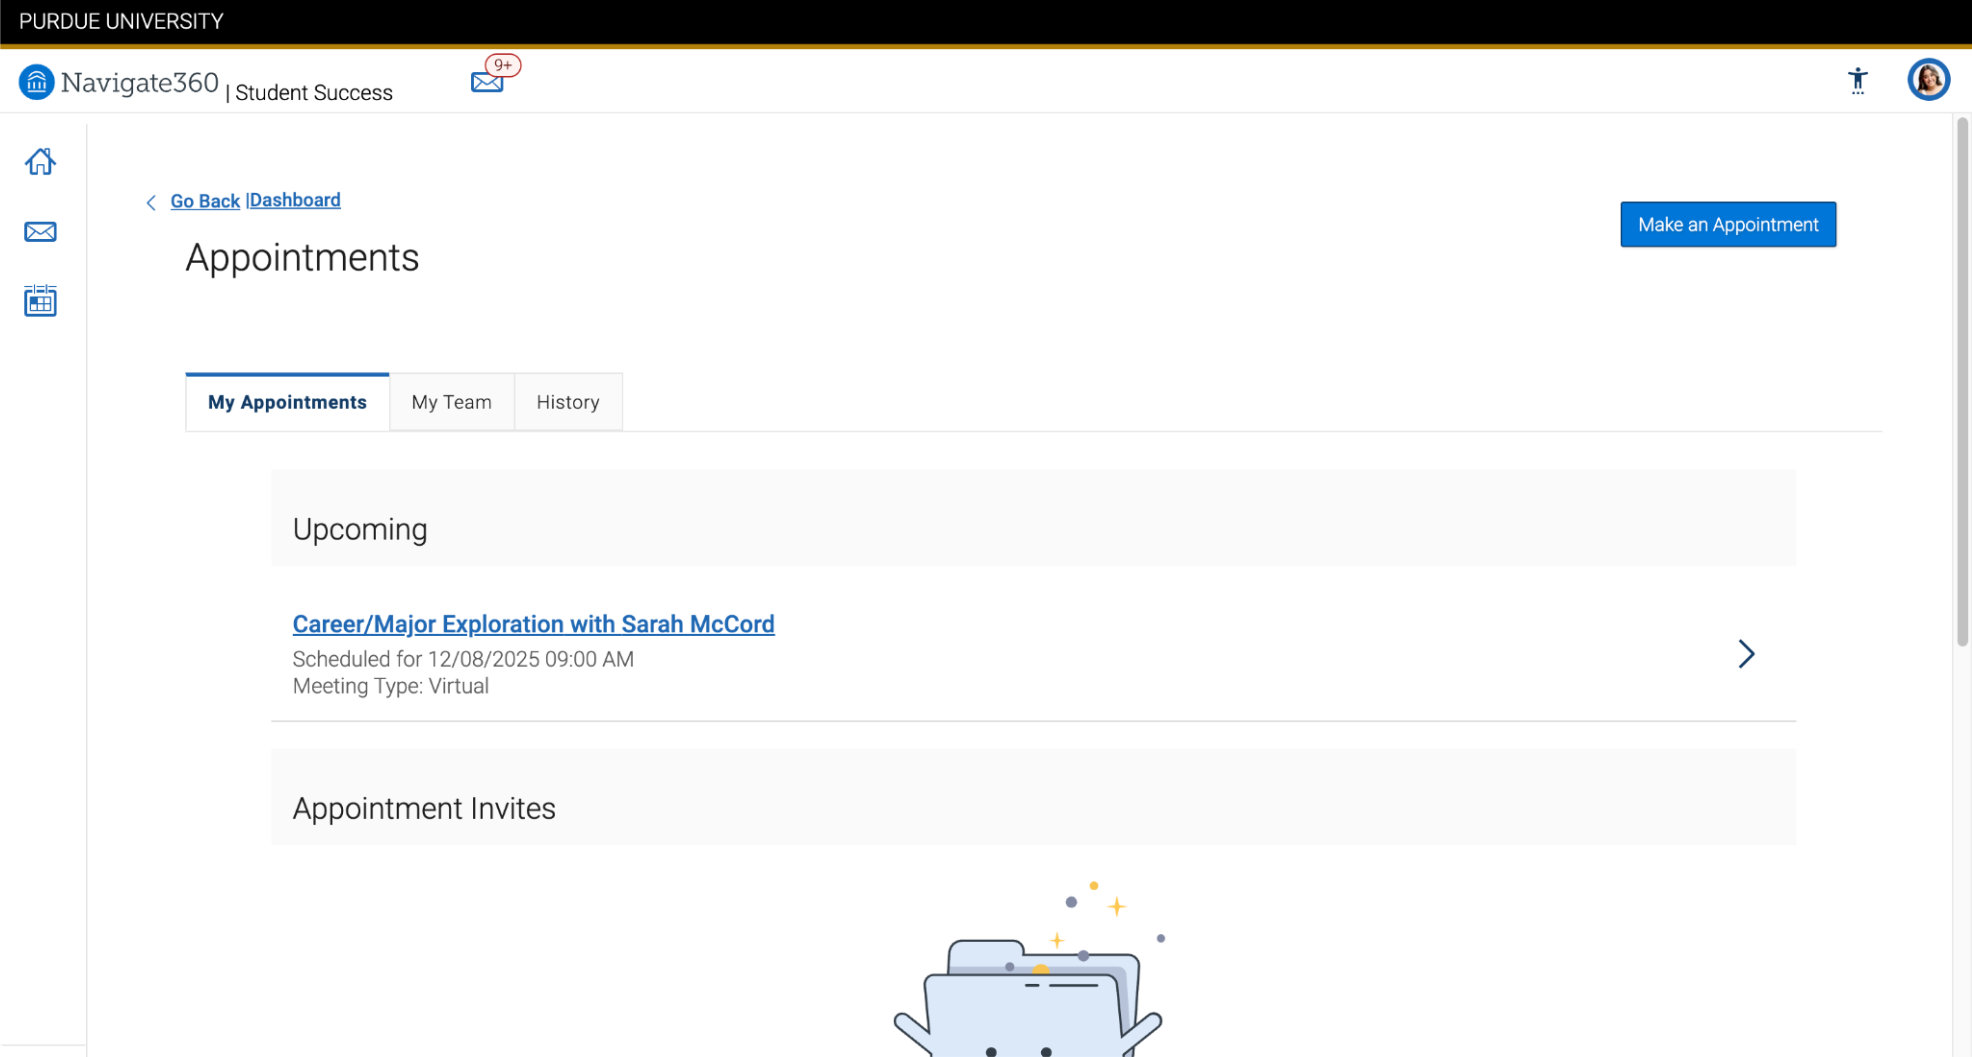
Task: Click the page vertical scrollbar
Action: pyautogui.click(x=1961, y=380)
